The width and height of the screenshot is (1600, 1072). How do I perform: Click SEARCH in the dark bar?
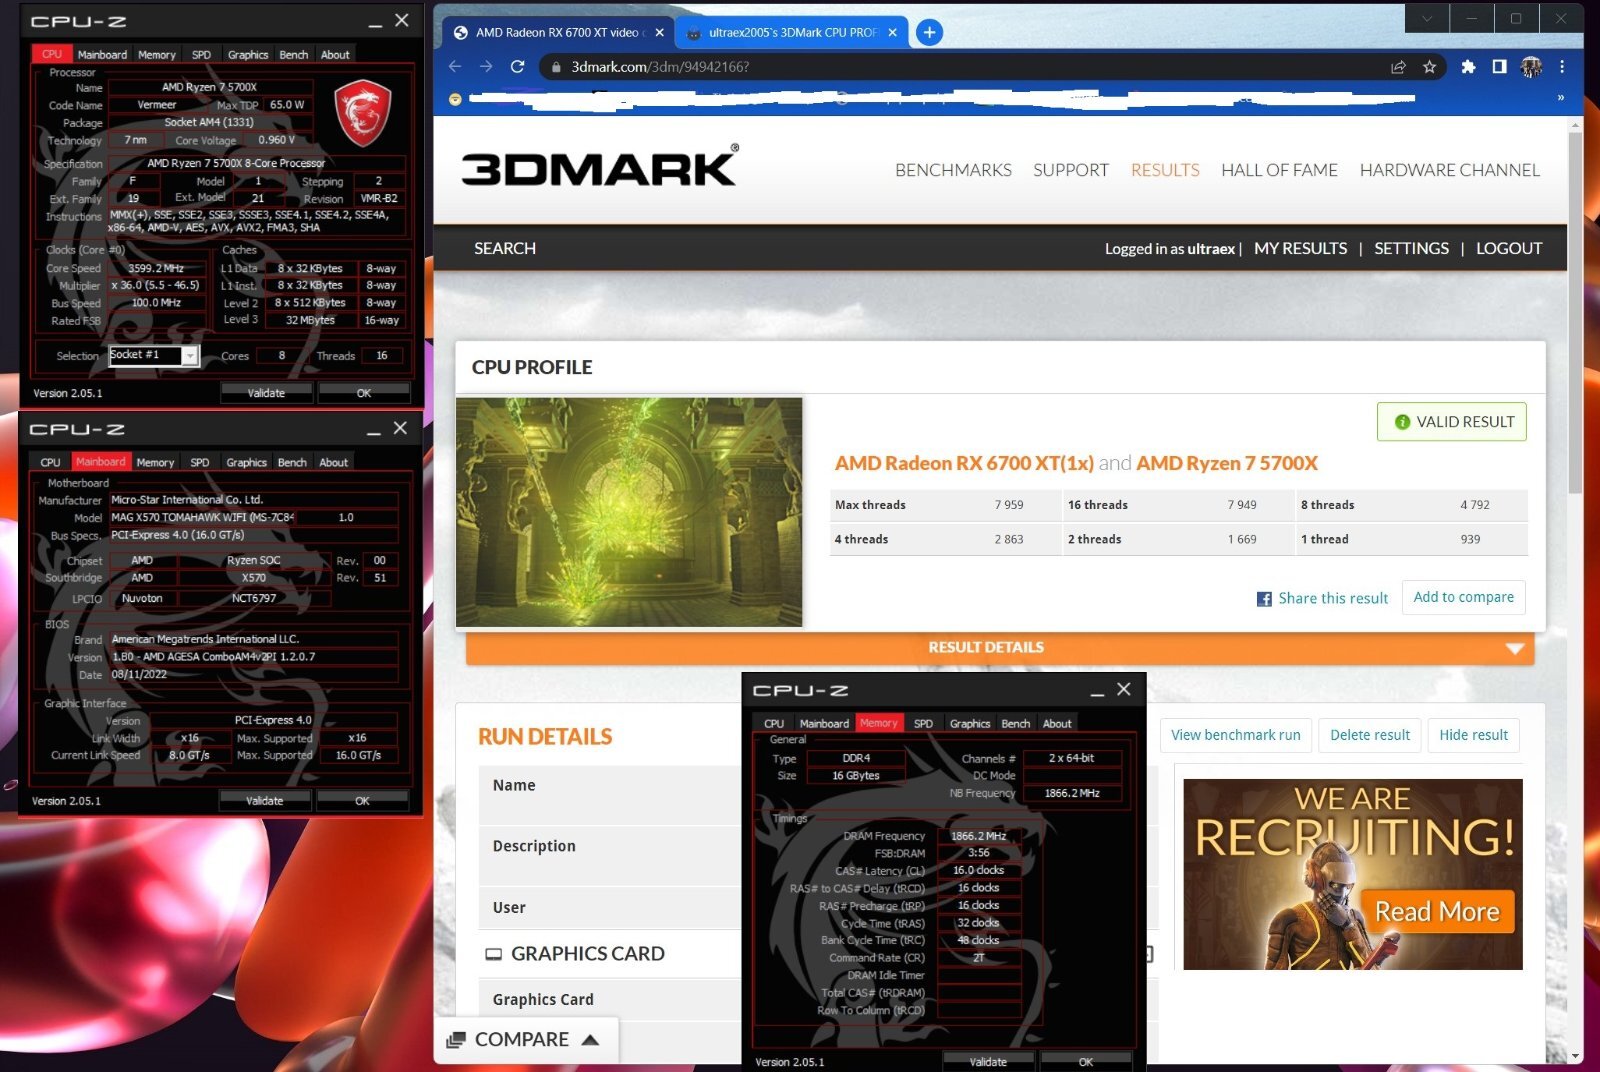[505, 248]
